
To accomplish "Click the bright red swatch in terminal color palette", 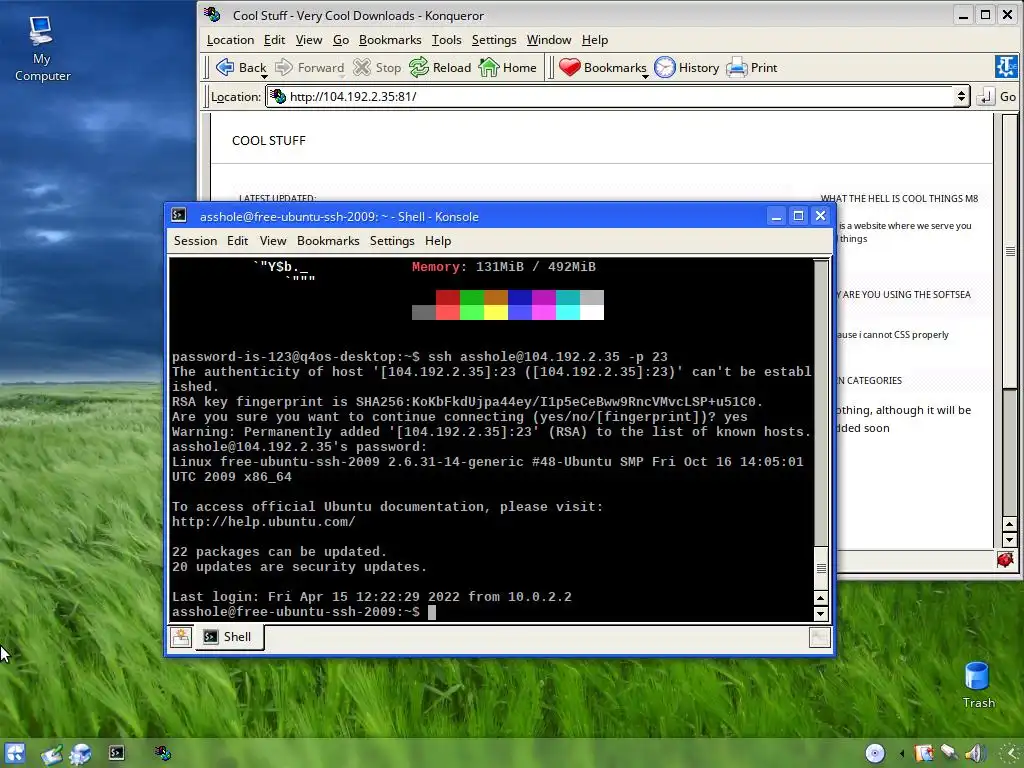I will [x=448, y=312].
